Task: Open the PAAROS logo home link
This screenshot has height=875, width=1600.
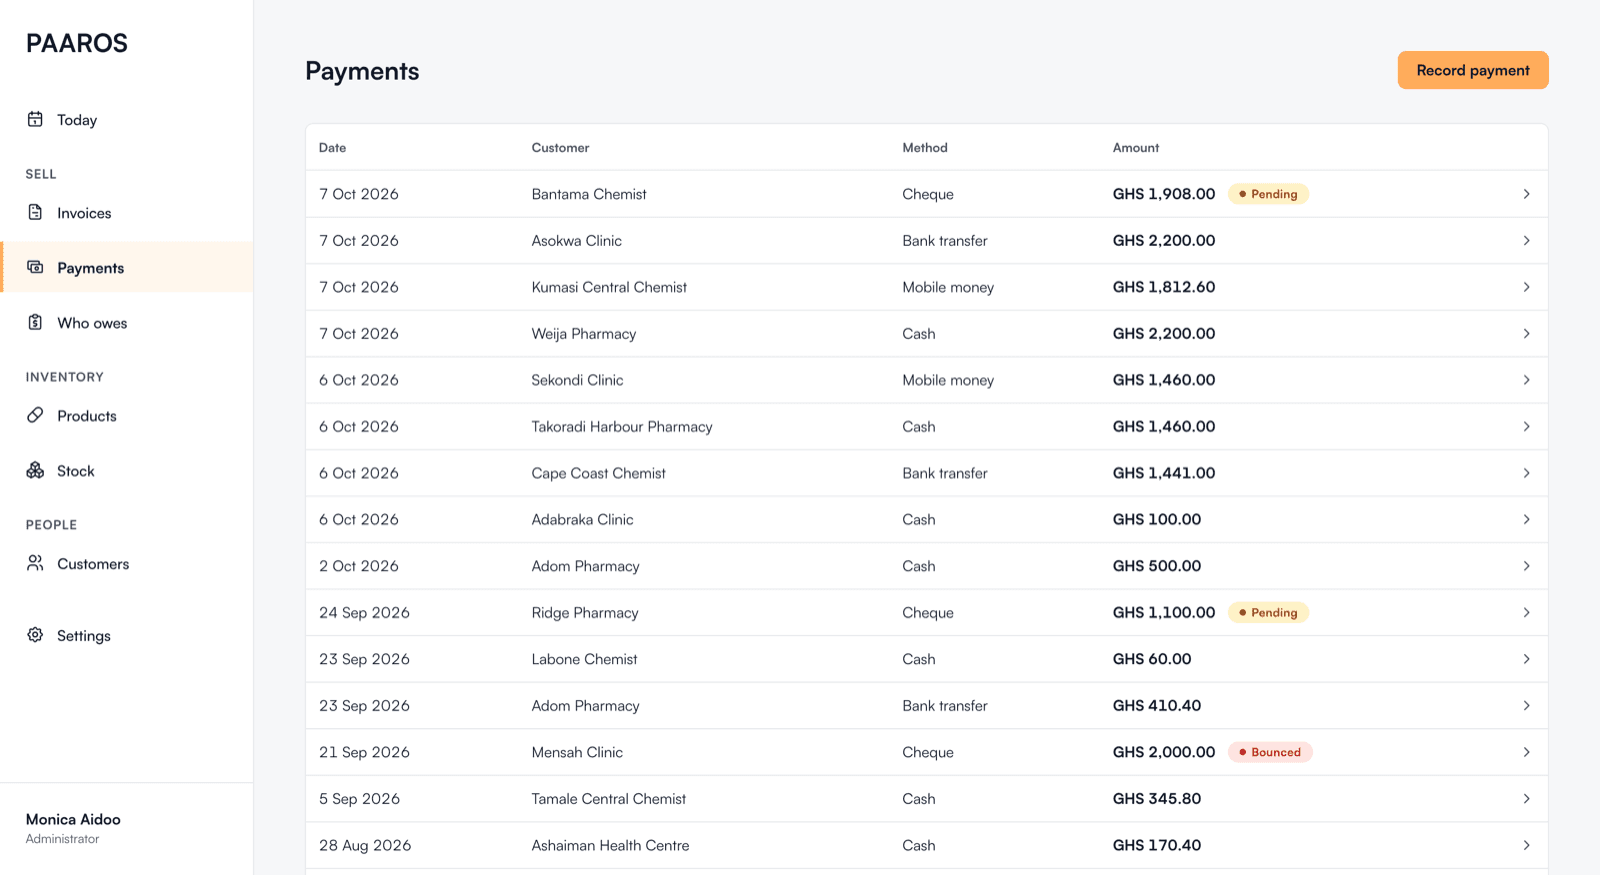Action: coord(77,43)
